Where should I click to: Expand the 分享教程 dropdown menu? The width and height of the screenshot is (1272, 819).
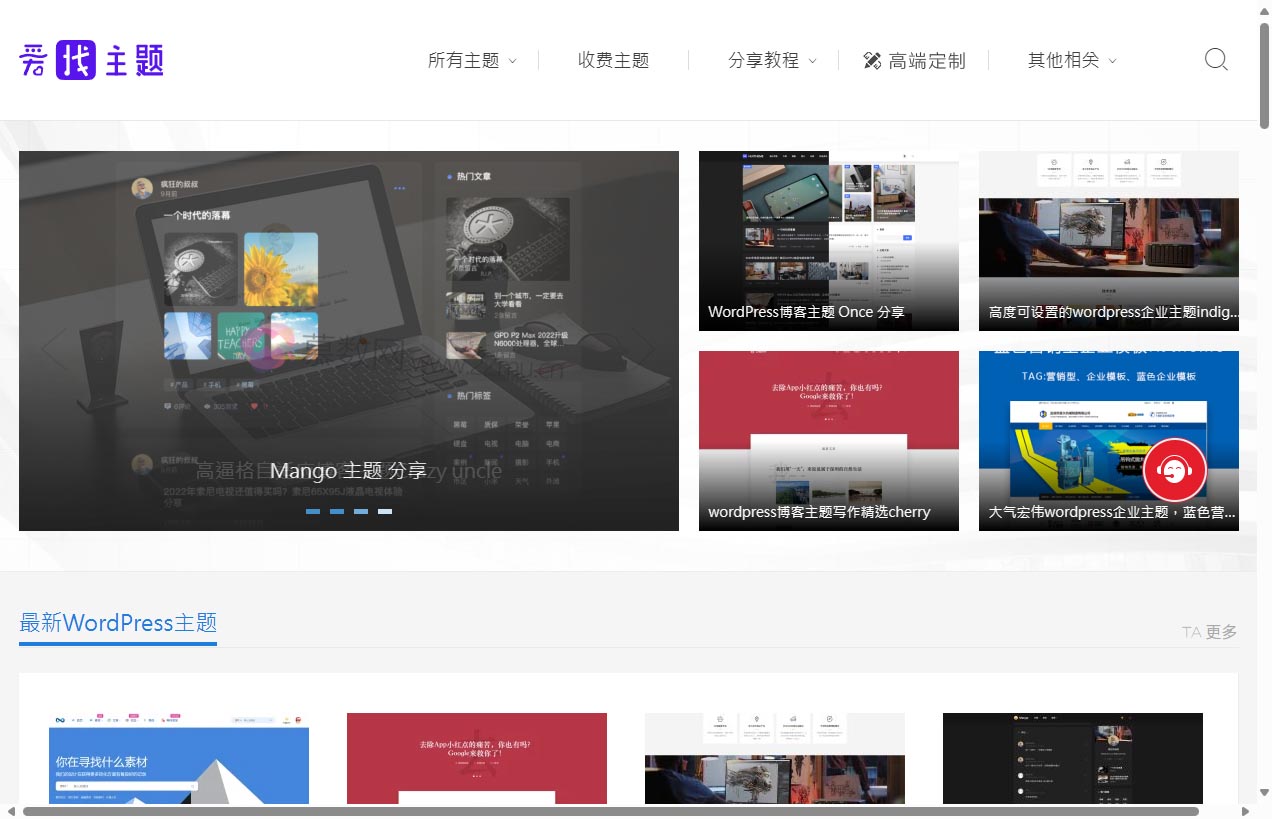coord(772,61)
